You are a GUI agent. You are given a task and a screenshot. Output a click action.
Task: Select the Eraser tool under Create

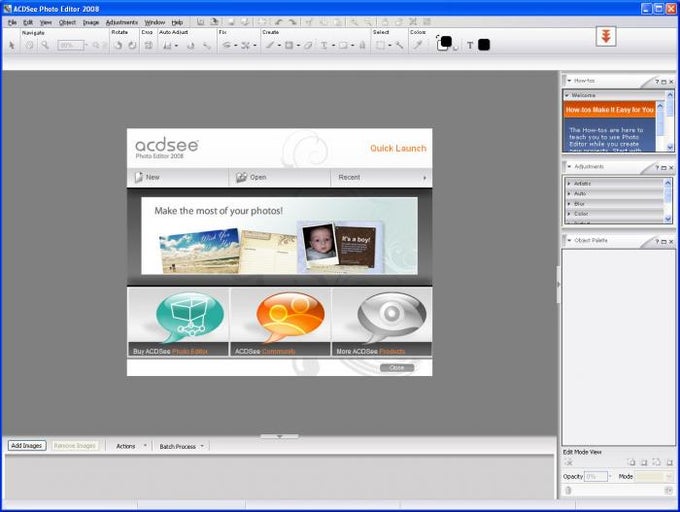click(308, 45)
